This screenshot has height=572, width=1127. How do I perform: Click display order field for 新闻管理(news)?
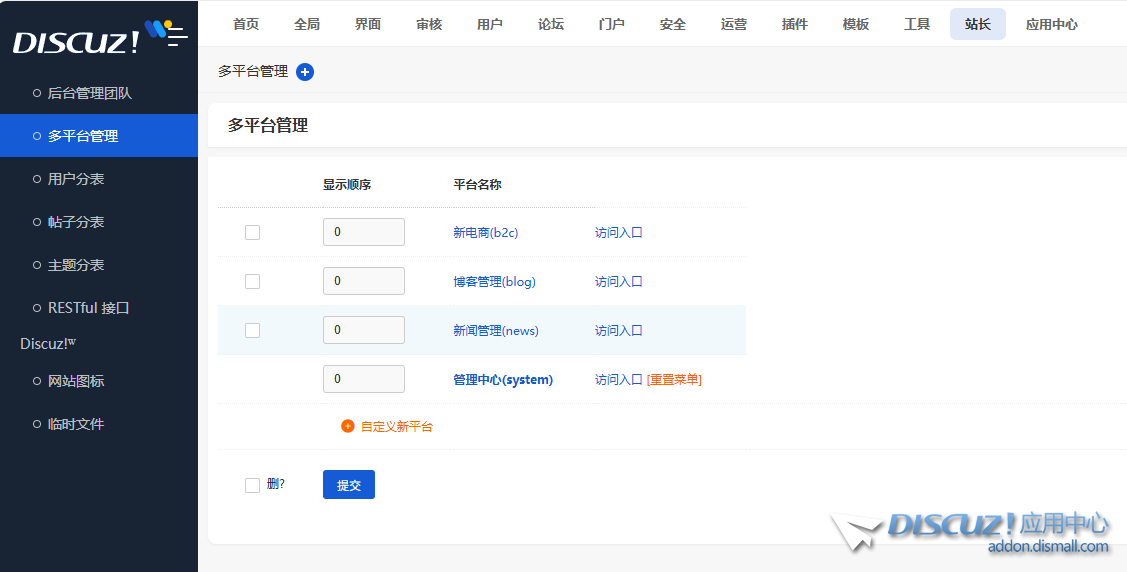coord(363,330)
